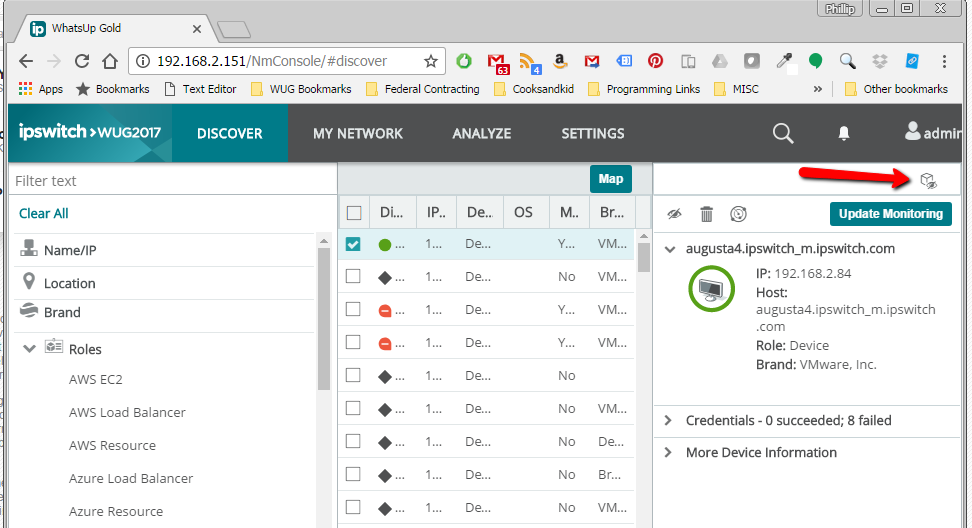This screenshot has height=528, width=972.
Task: Expand More Device Information
Action: [x=669, y=452]
